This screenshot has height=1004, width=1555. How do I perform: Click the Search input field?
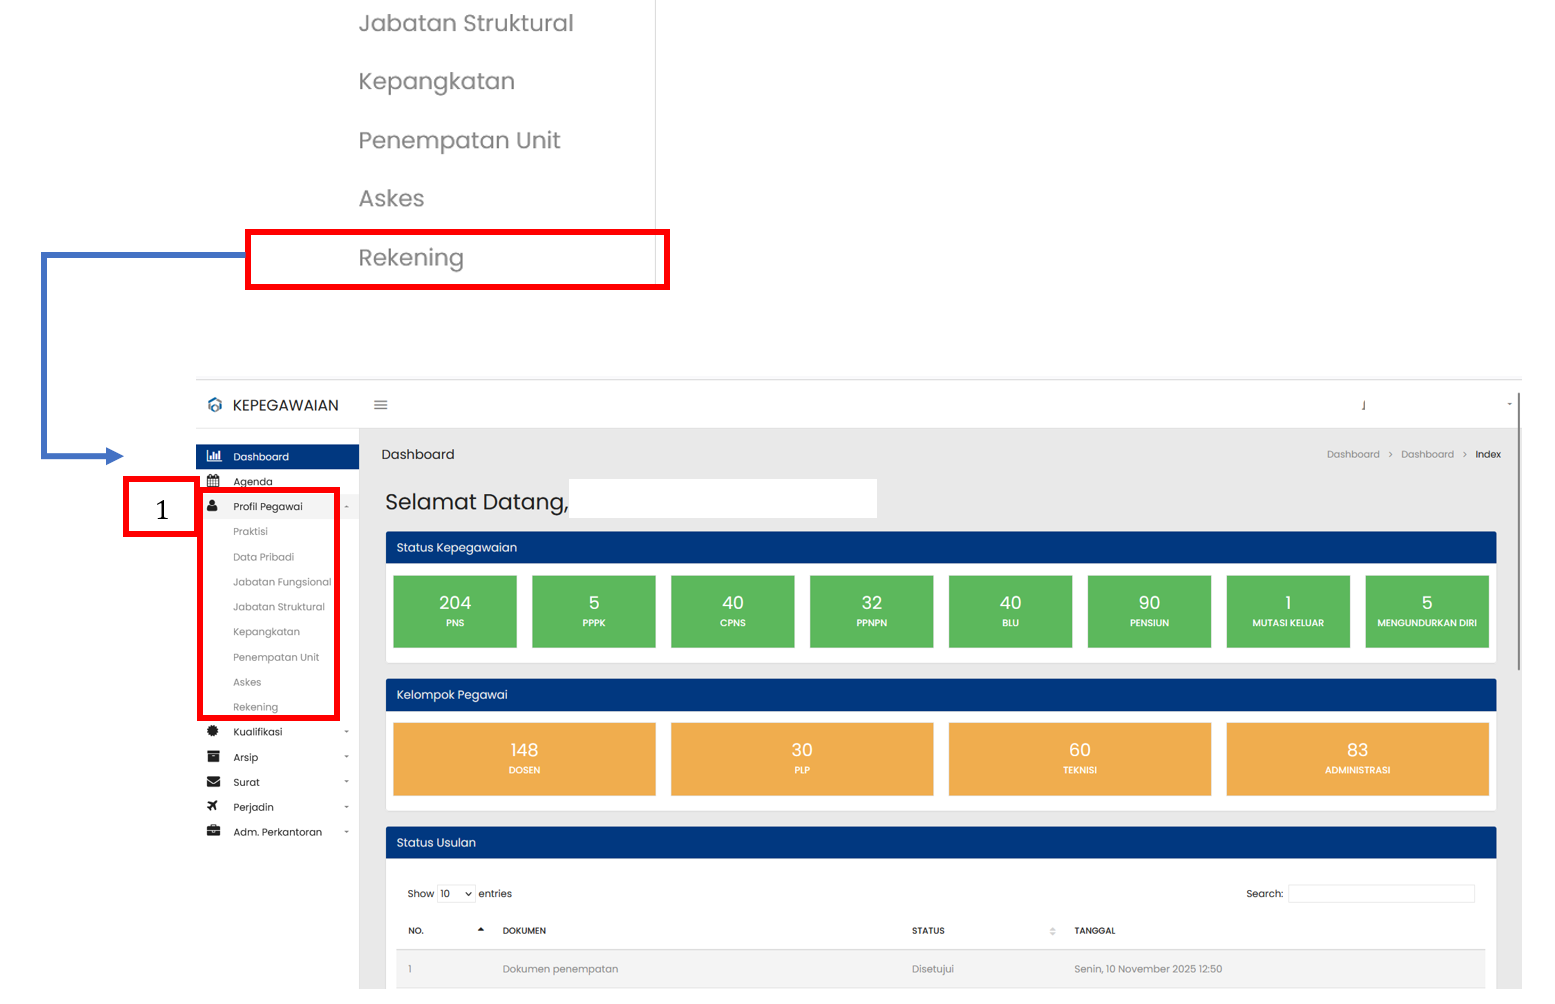pyautogui.click(x=1380, y=894)
